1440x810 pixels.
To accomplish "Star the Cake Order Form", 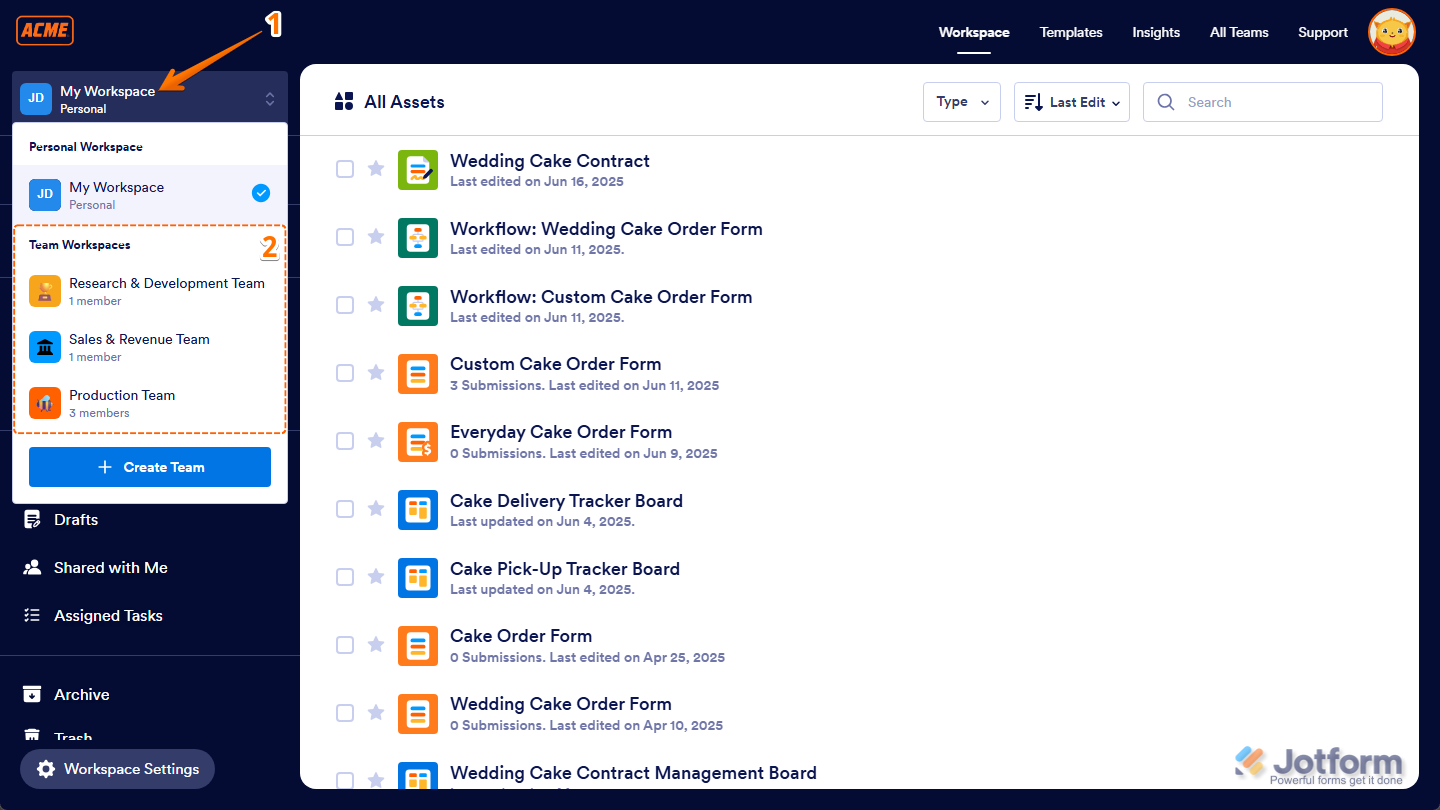I will (376, 644).
